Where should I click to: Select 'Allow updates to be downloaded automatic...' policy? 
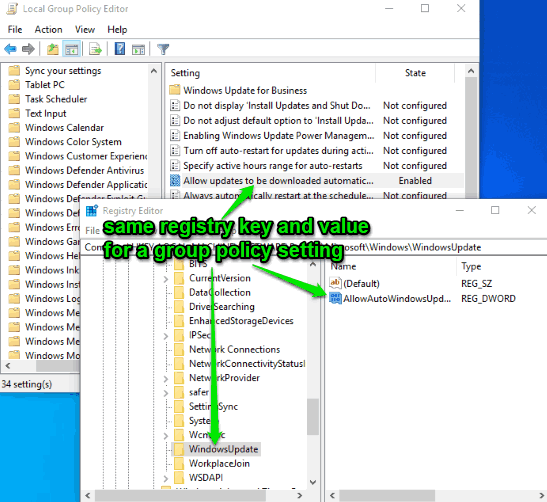point(278,181)
